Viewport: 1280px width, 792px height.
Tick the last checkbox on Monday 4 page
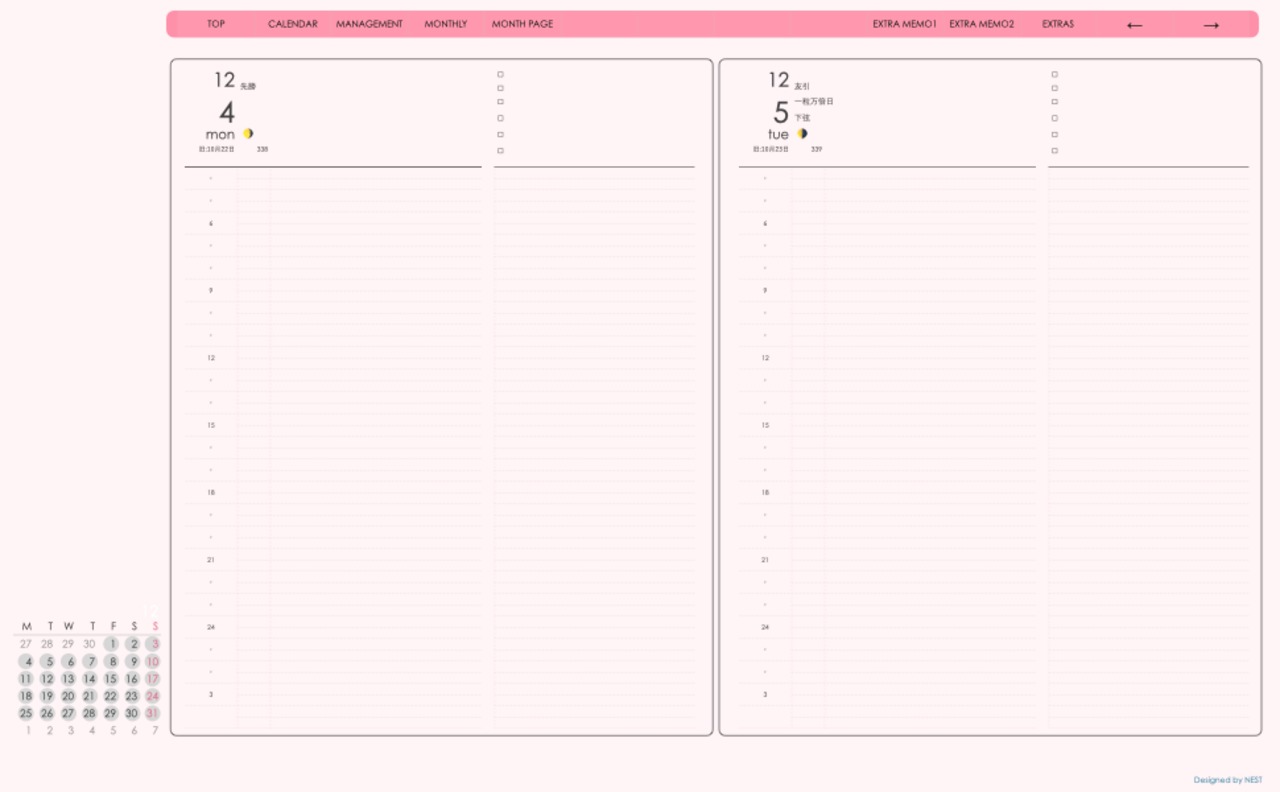[x=500, y=151]
